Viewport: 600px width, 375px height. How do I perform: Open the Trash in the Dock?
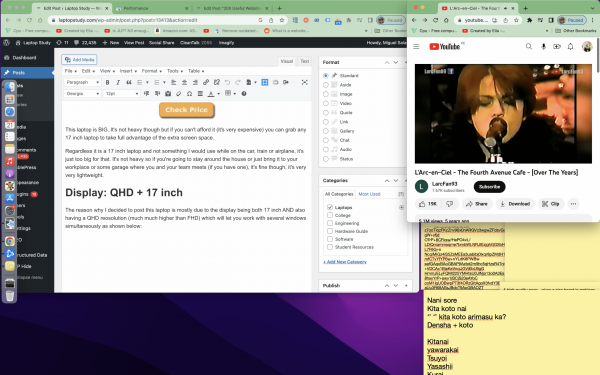(x=10, y=296)
